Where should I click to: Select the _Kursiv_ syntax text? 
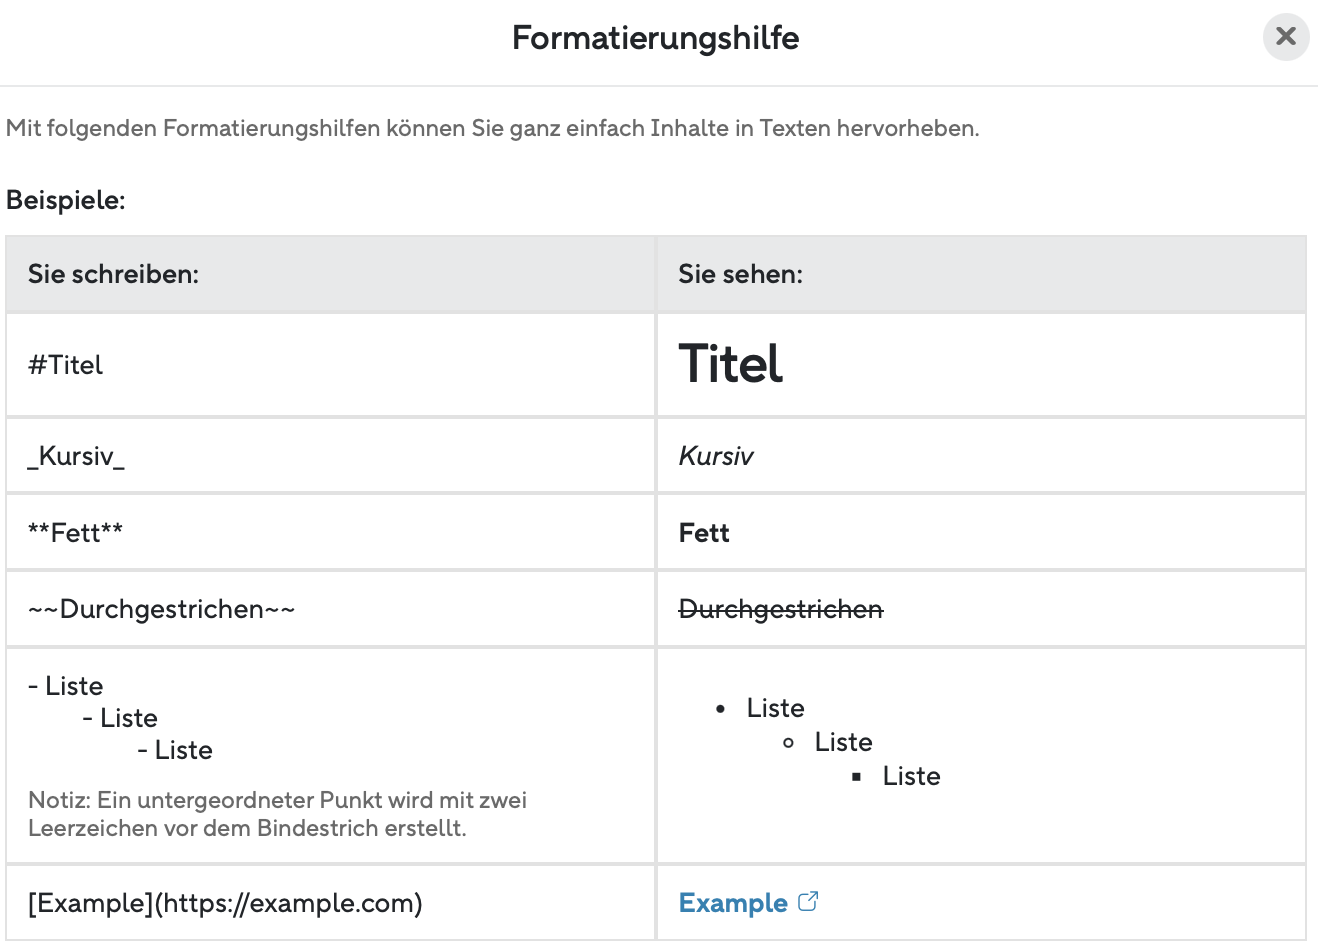[76, 456]
